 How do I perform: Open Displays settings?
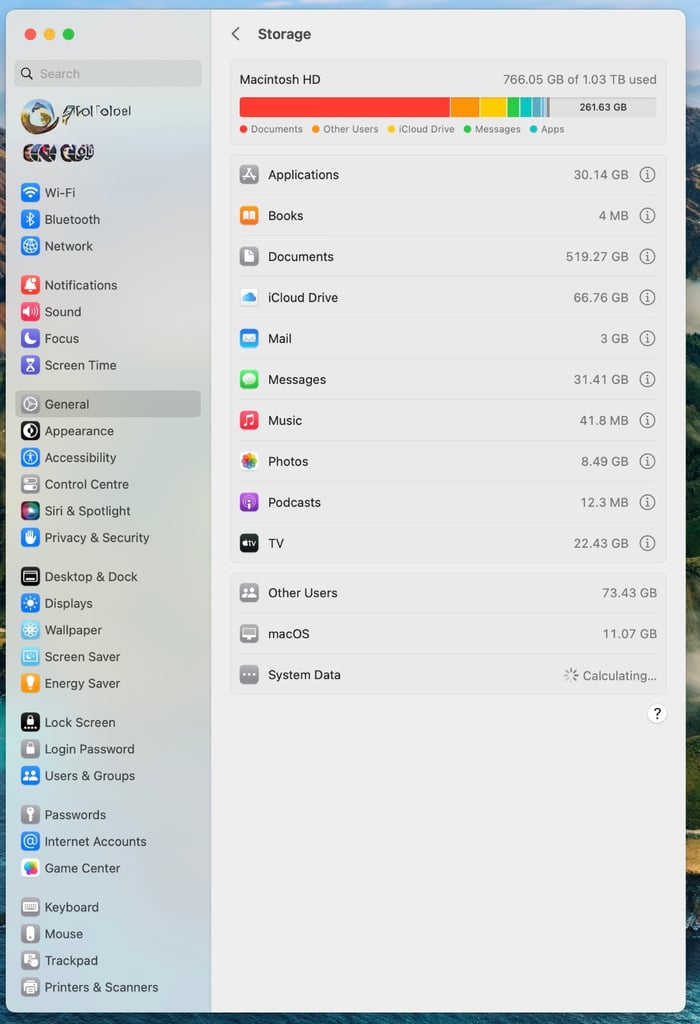click(108, 603)
